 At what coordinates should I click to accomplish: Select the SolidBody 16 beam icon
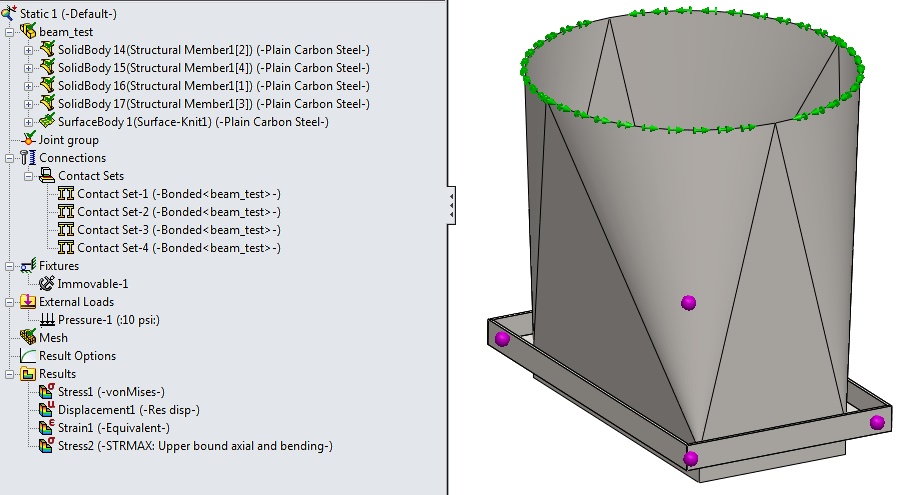tap(47, 85)
